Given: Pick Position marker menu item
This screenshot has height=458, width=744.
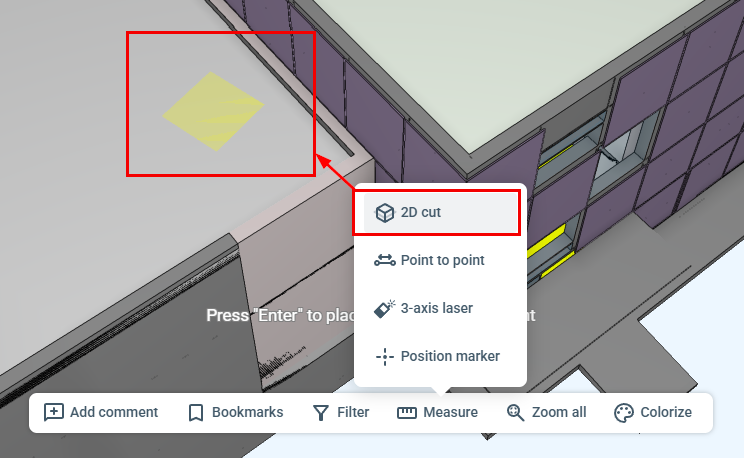Looking at the screenshot, I should point(440,356).
